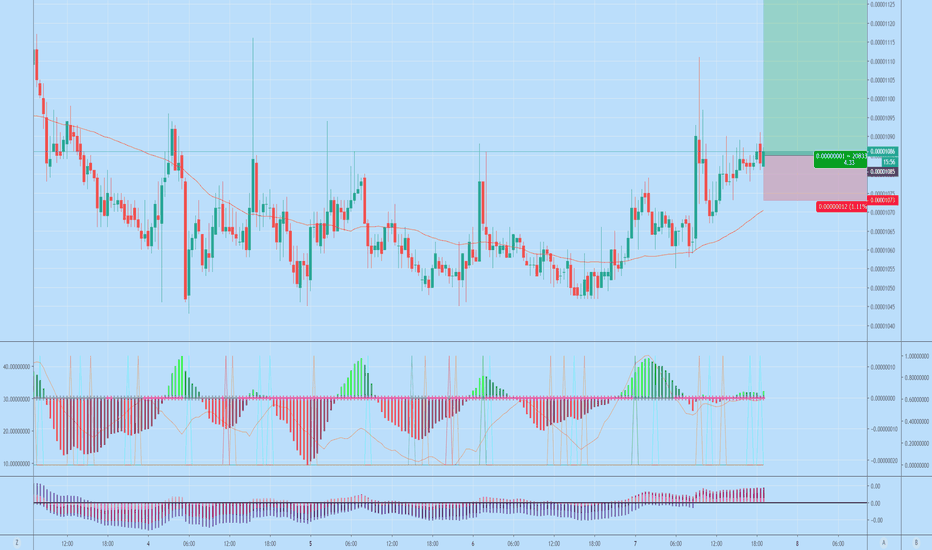The width and height of the screenshot is (932, 550).
Task: Click date label 5 on time axis
Action: pyautogui.click(x=310, y=543)
